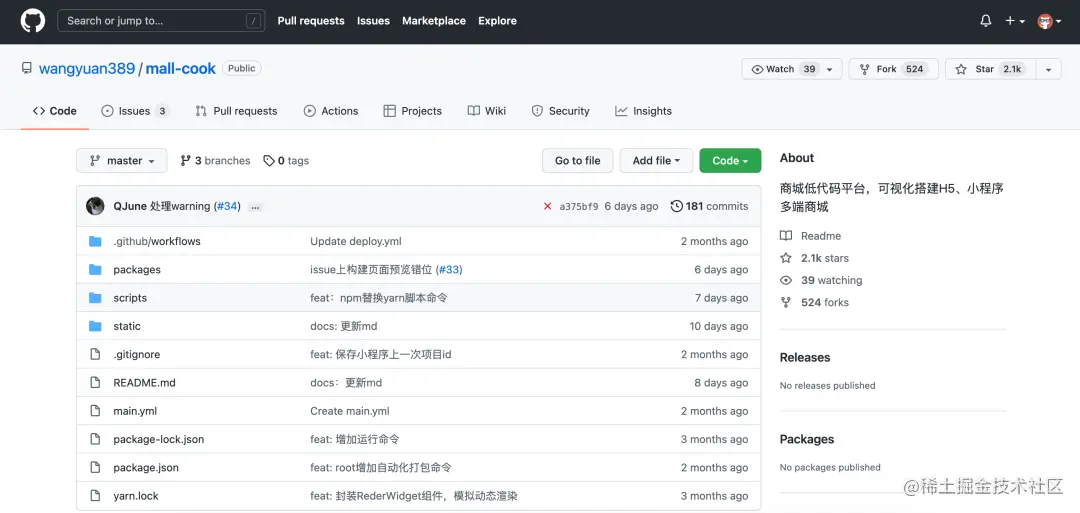Click the 524 fork count badge
Screen dimensions: 1080x513
coord(915,69)
